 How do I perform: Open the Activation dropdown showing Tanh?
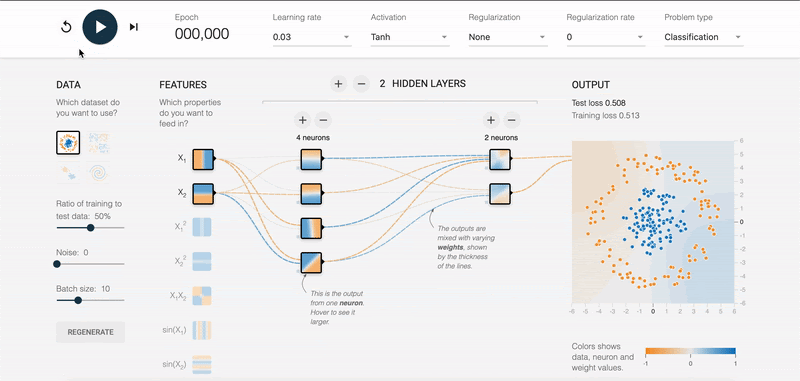[410, 37]
